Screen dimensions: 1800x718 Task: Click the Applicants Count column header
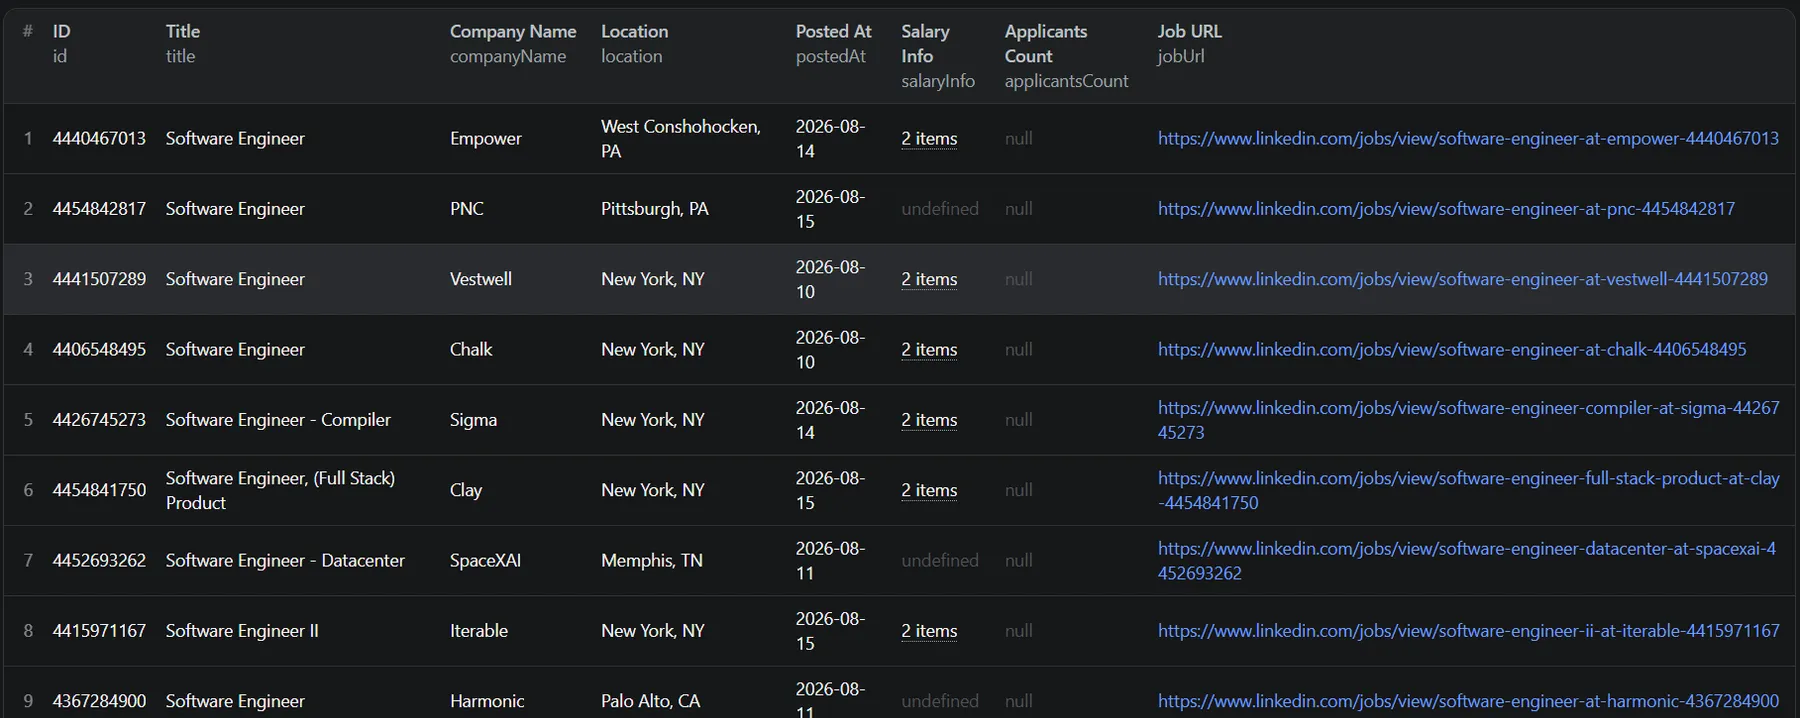pos(1045,44)
